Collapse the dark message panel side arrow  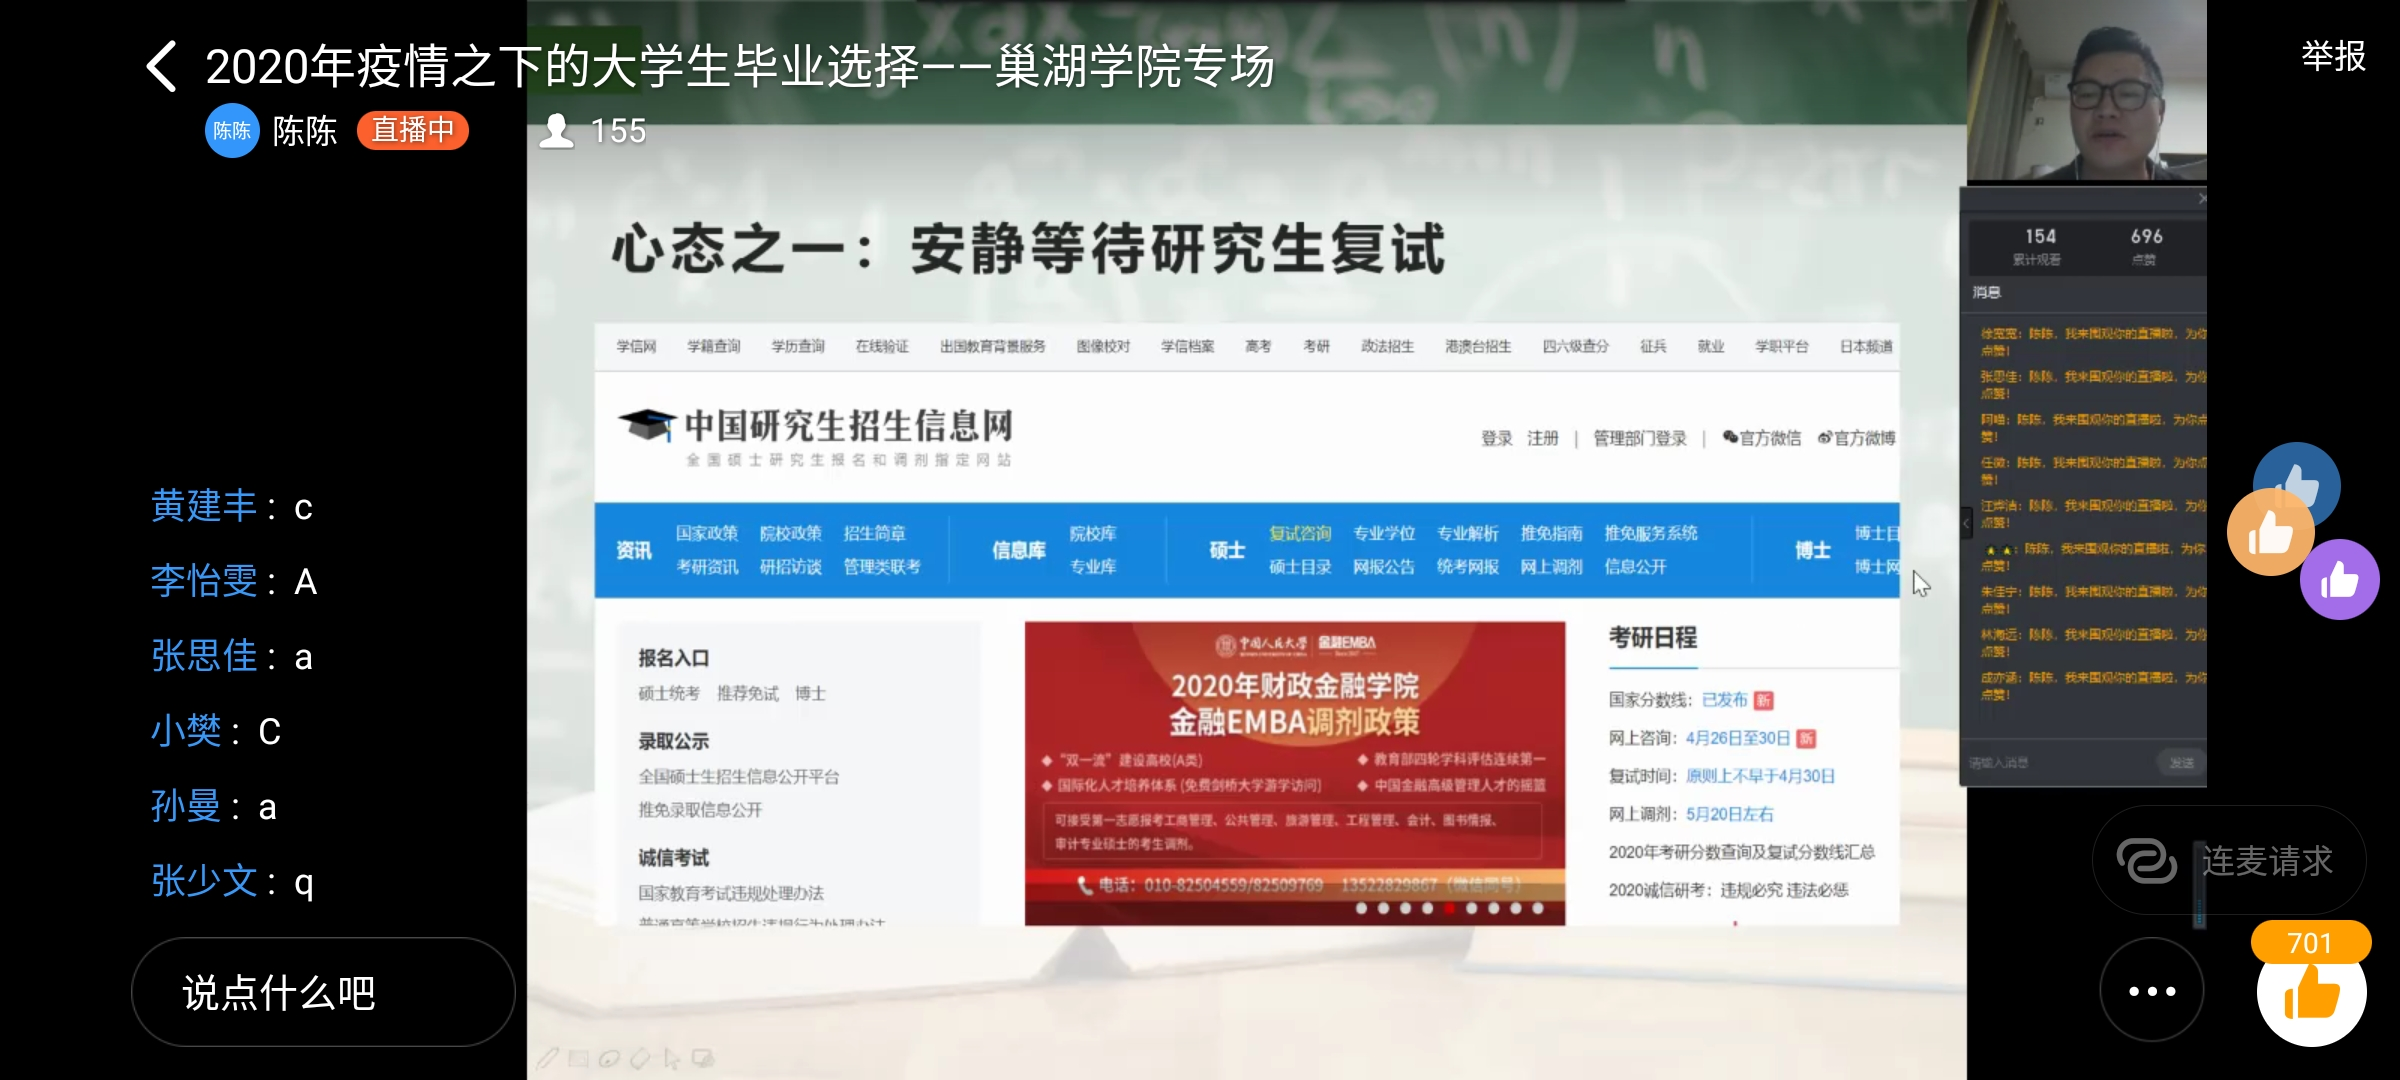pos(1966,523)
